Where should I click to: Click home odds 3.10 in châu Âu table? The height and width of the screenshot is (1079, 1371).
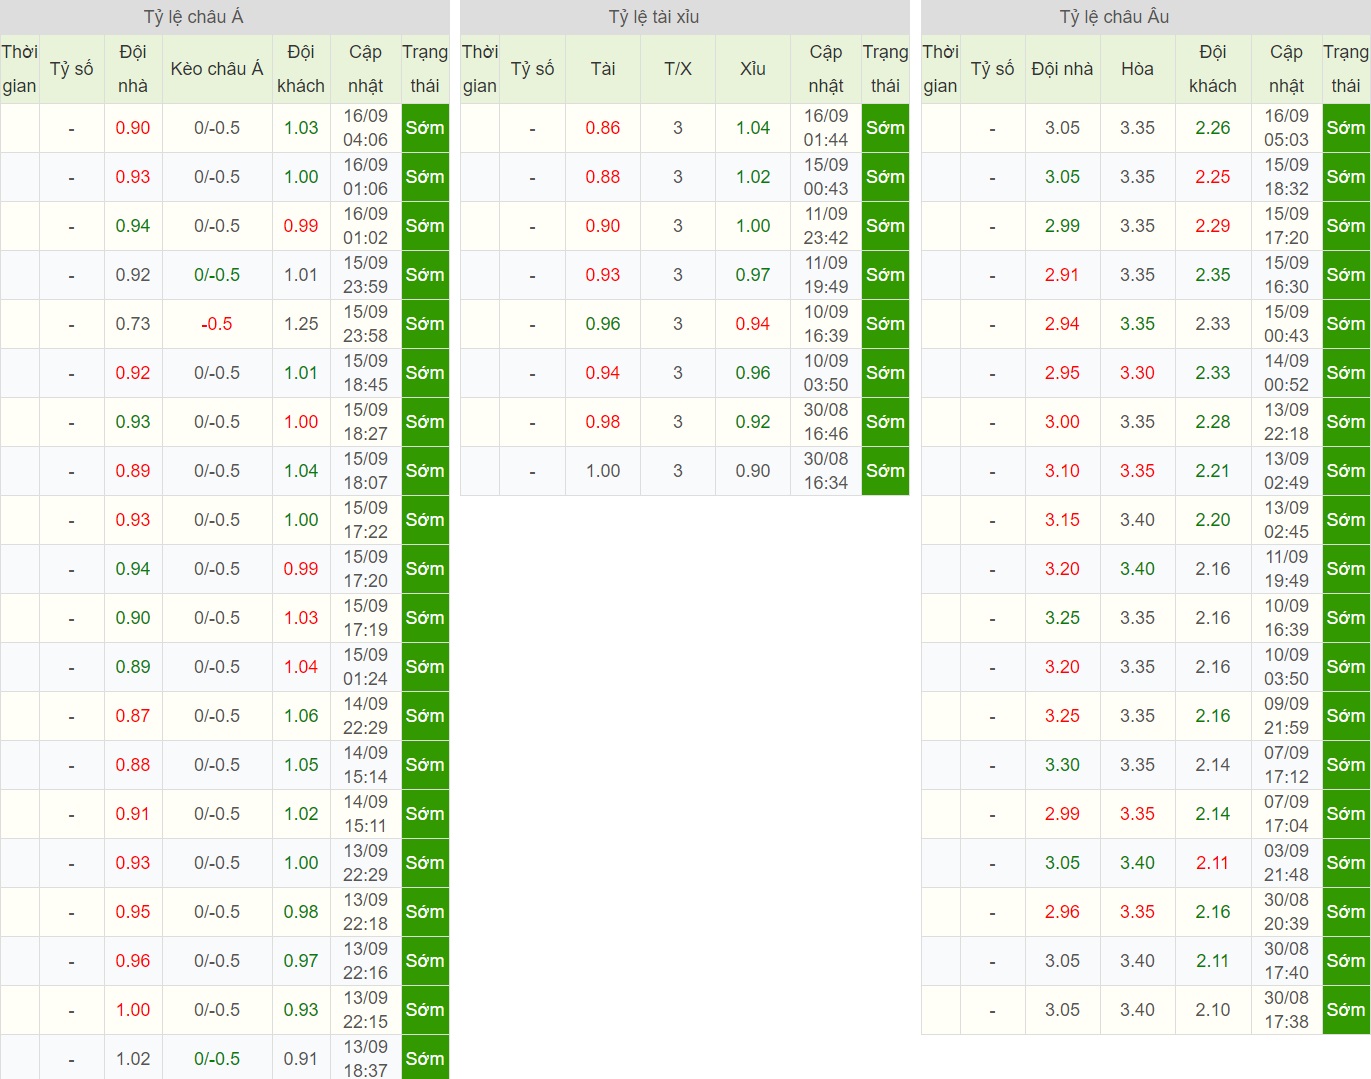tap(1062, 471)
